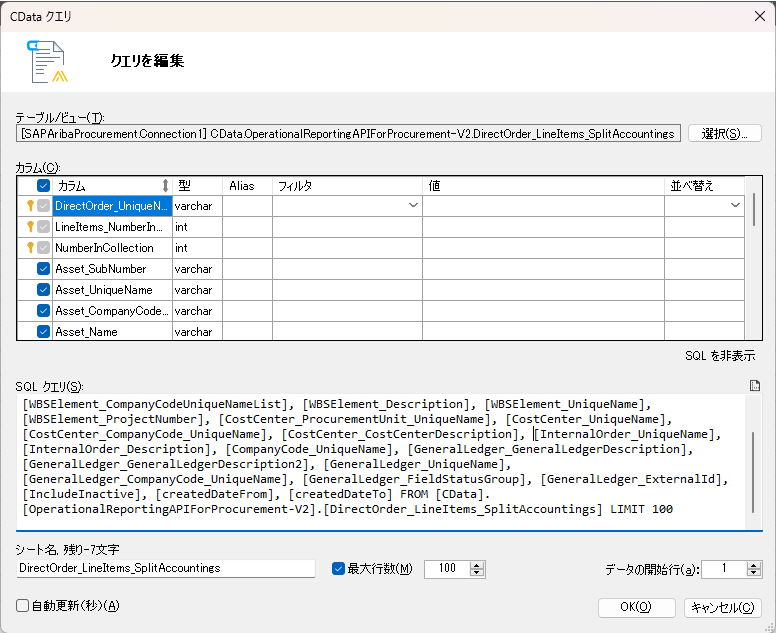Click [GeneralLedger_ExternalId] in SQL query
This screenshot has width=776, height=633.
(631, 479)
